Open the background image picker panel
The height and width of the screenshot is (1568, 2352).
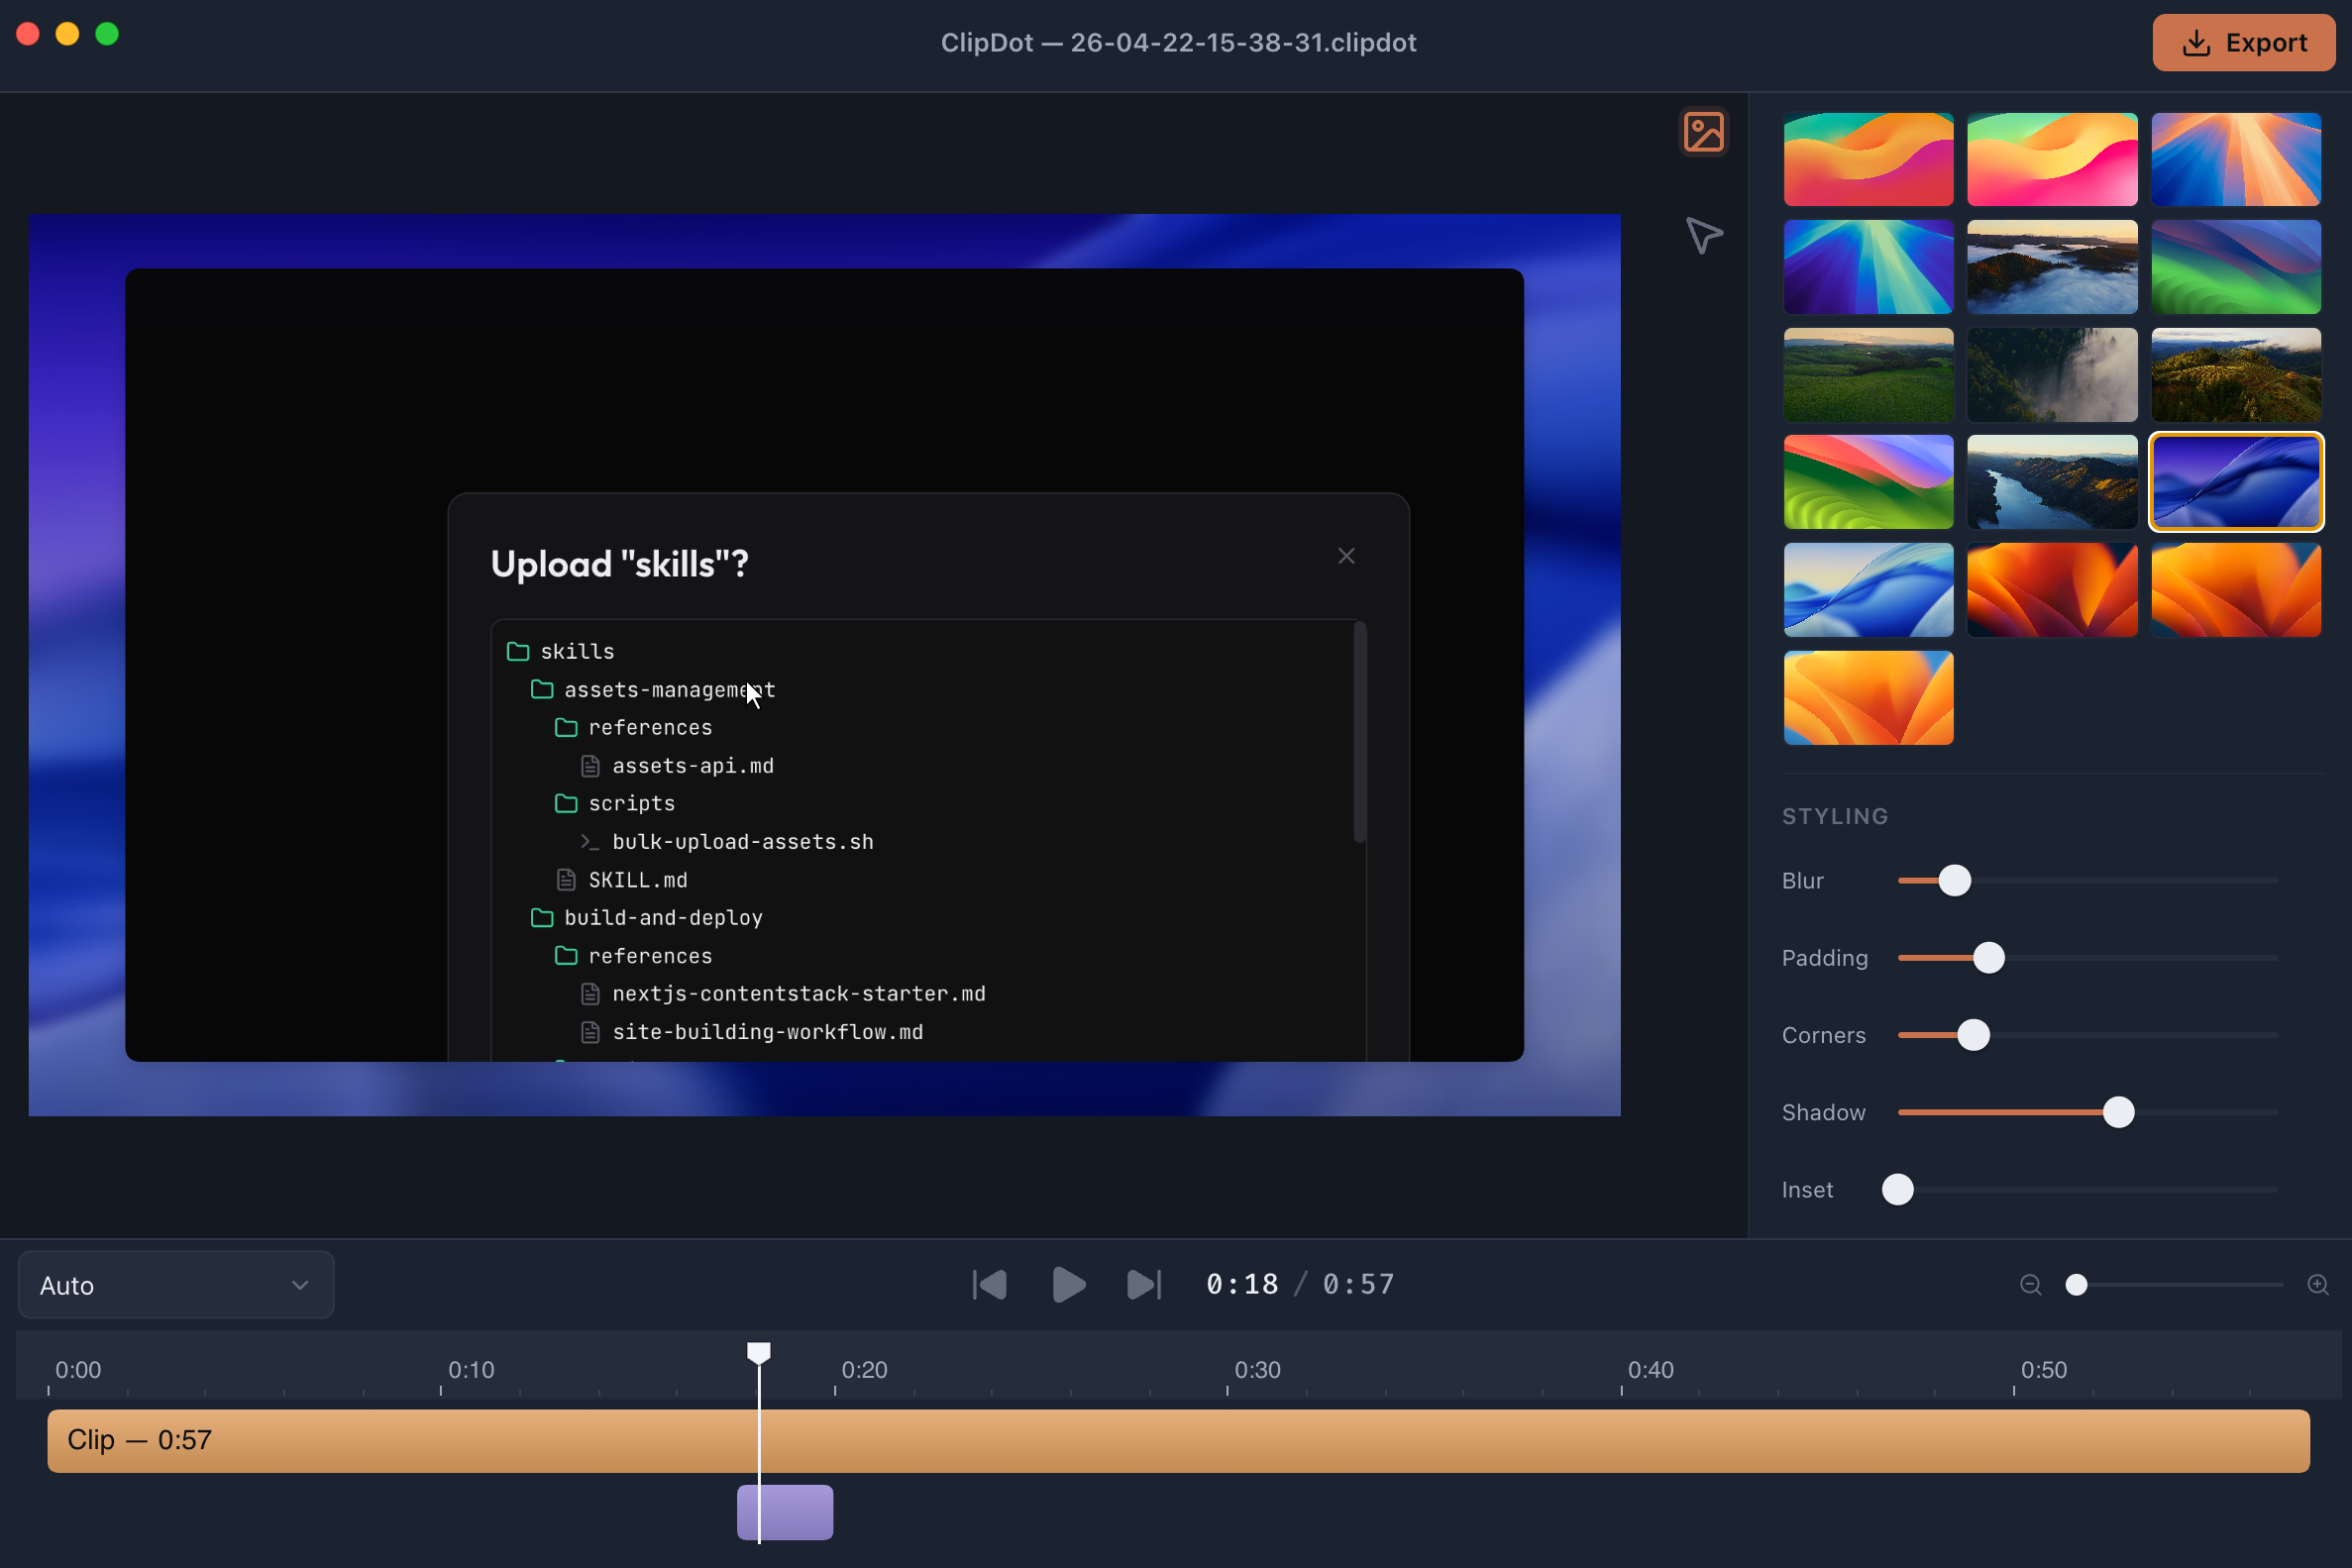[1703, 131]
